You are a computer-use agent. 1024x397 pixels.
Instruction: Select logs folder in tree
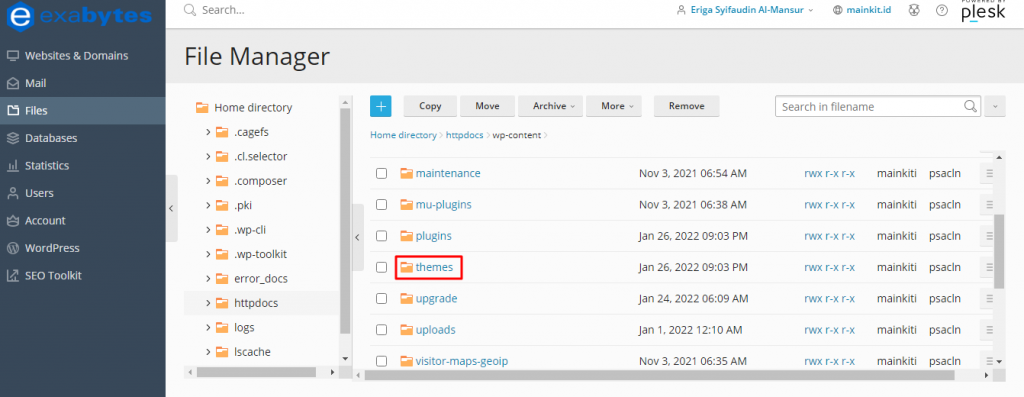(244, 327)
